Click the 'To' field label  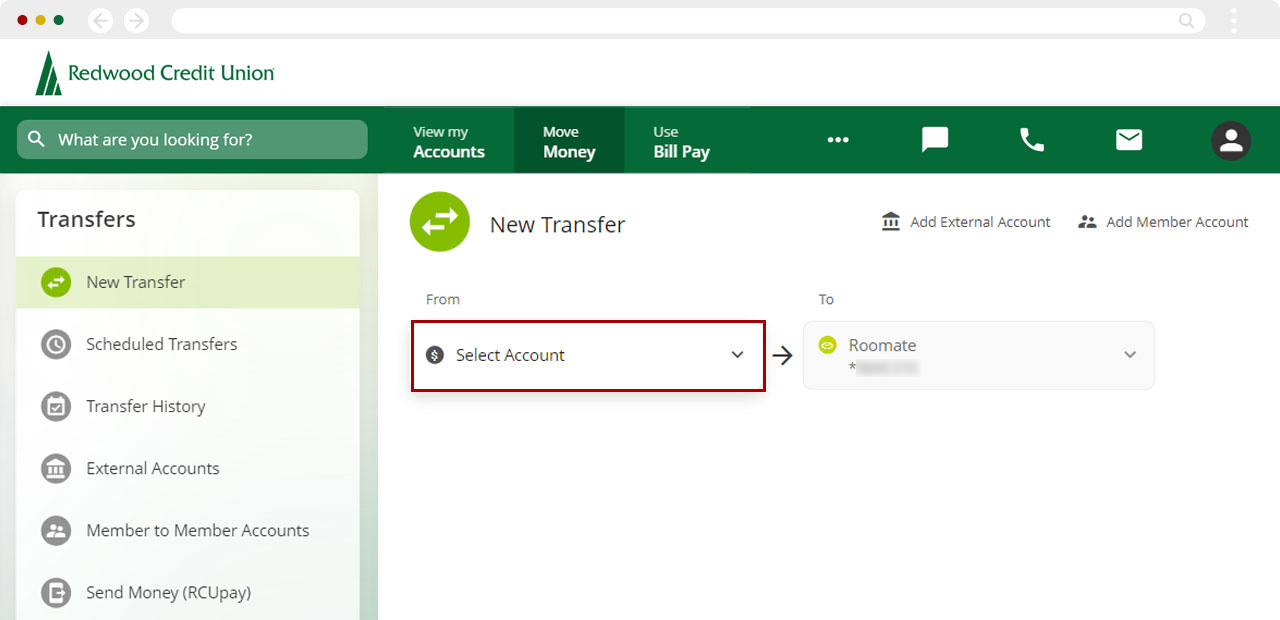(x=826, y=299)
